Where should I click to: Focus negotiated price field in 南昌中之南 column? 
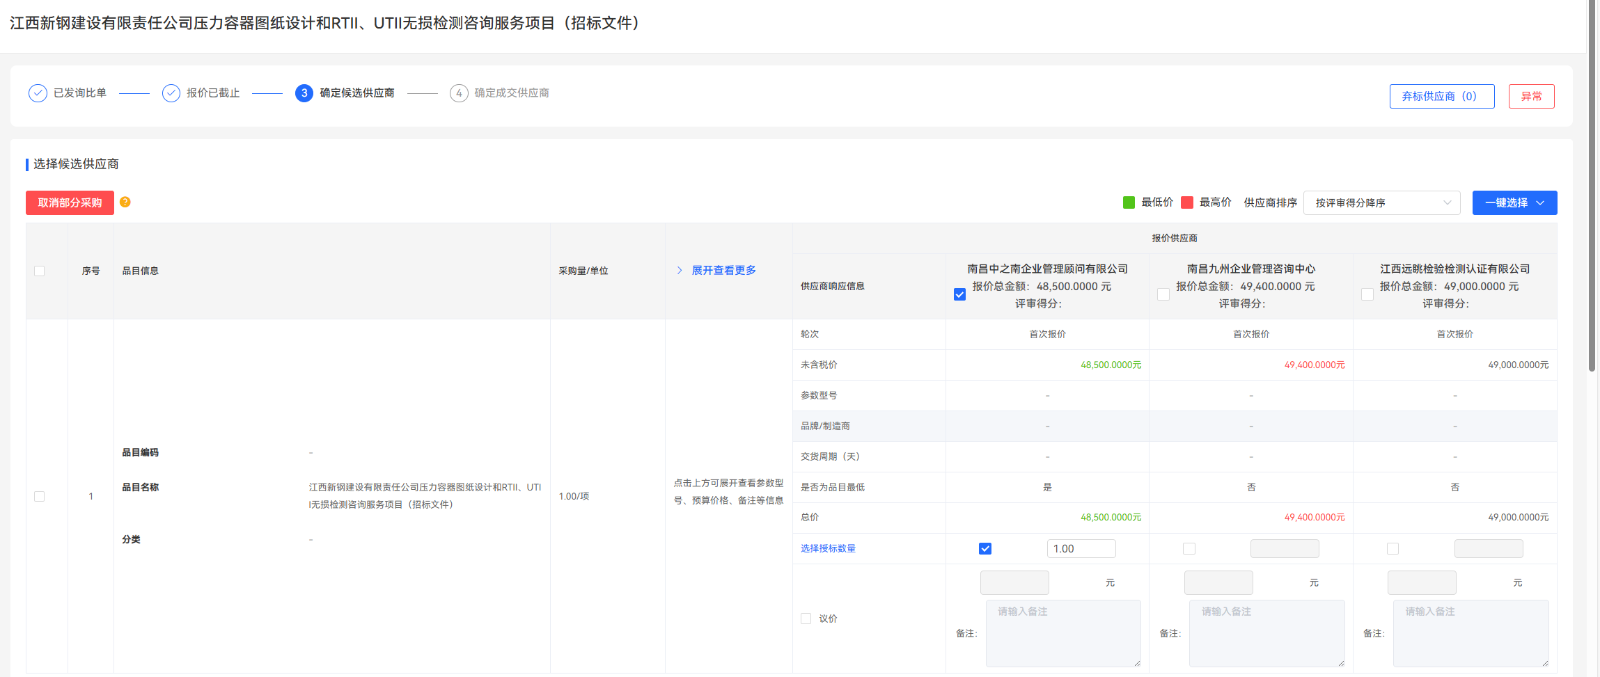coord(1015,583)
